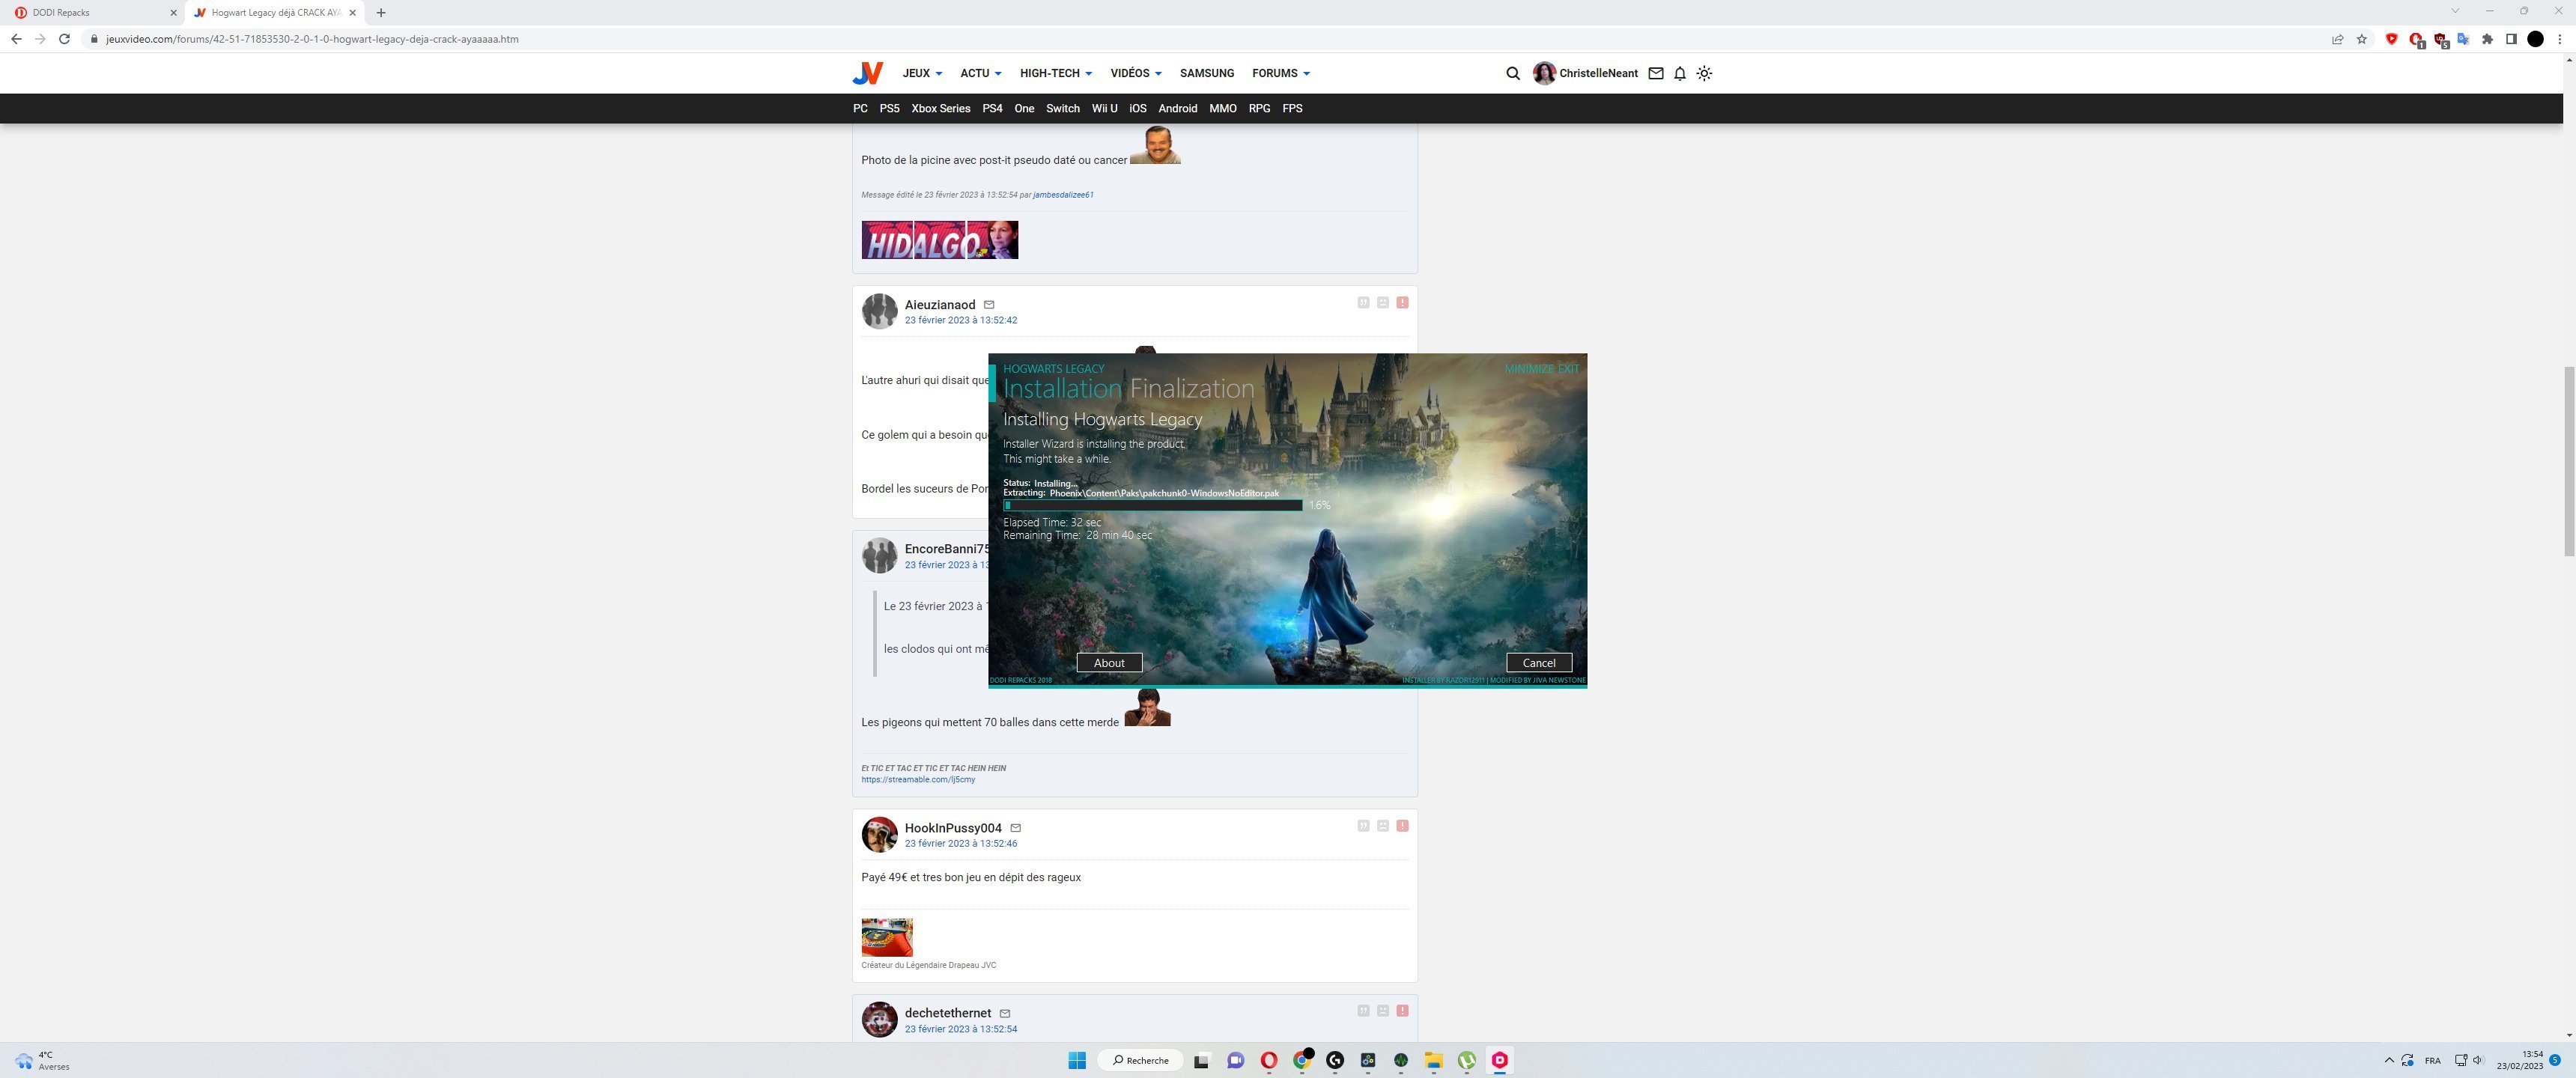2576x1078 pixels.
Task: Toggle light/dark theme sun icon
Action: (1705, 73)
